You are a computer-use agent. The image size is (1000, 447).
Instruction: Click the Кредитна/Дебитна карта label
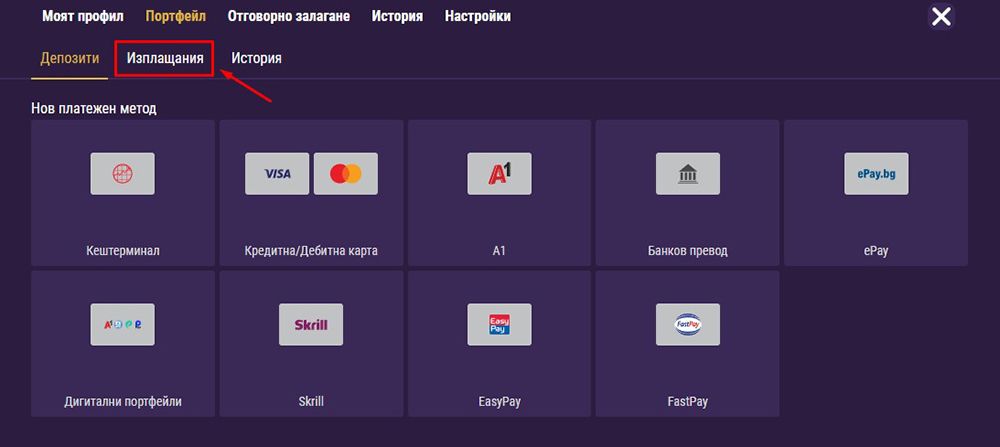point(311,251)
